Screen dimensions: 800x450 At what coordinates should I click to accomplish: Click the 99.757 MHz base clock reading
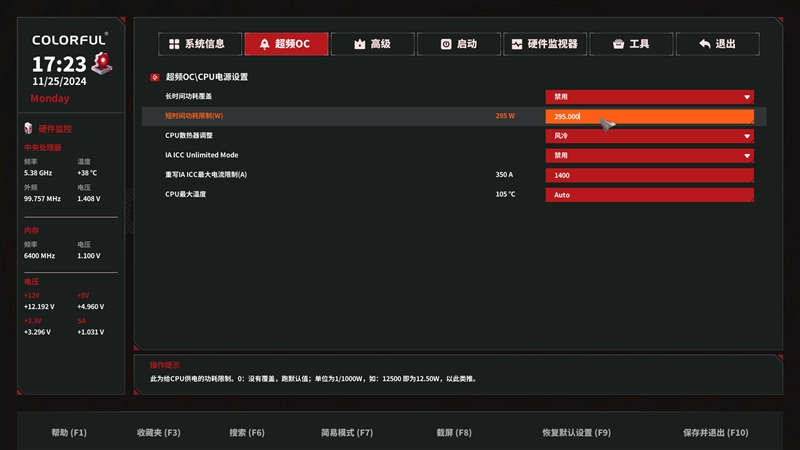click(x=42, y=198)
